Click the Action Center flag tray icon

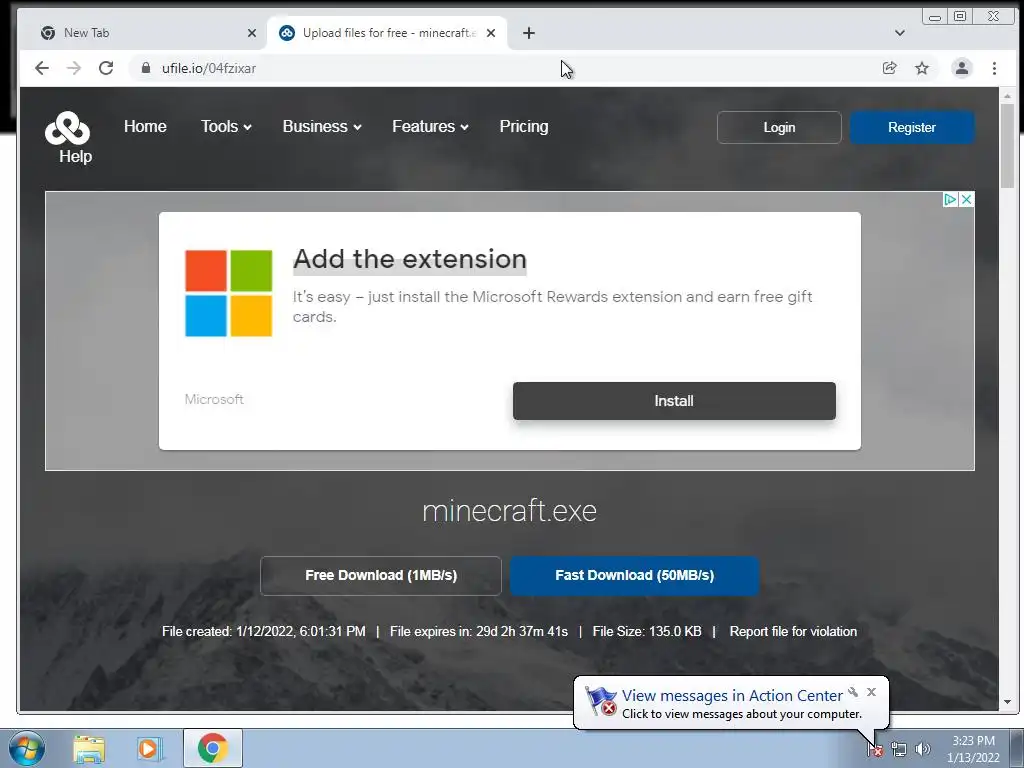click(x=875, y=750)
